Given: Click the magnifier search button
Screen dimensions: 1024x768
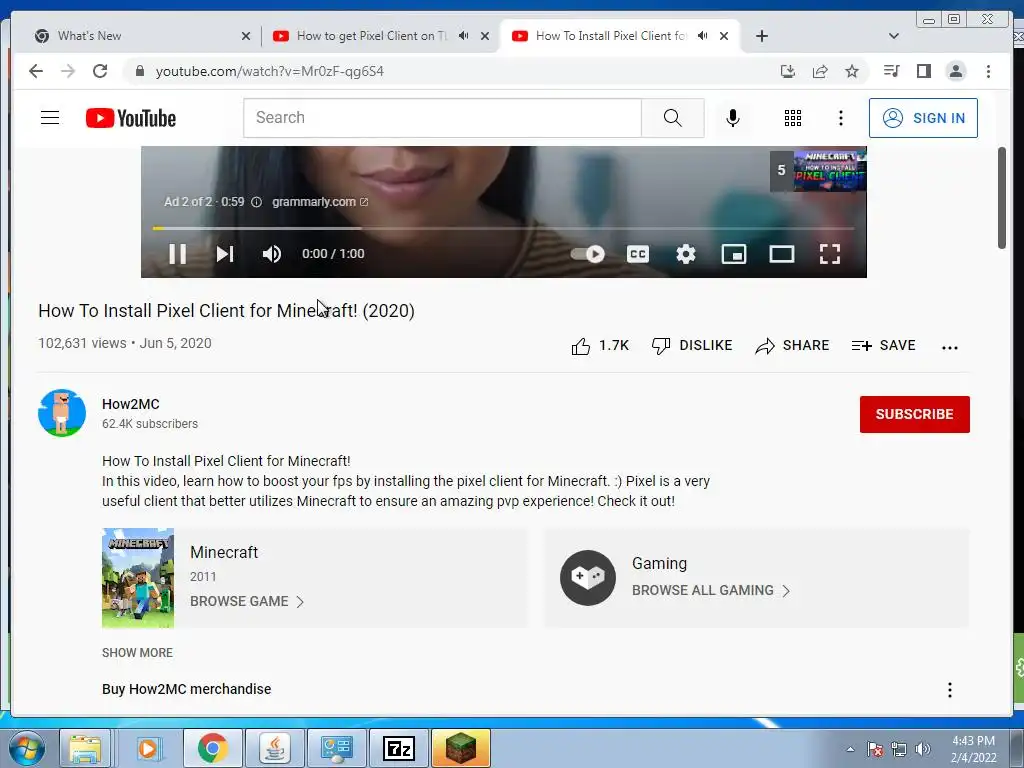Looking at the screenshot, I should (673, 118).
